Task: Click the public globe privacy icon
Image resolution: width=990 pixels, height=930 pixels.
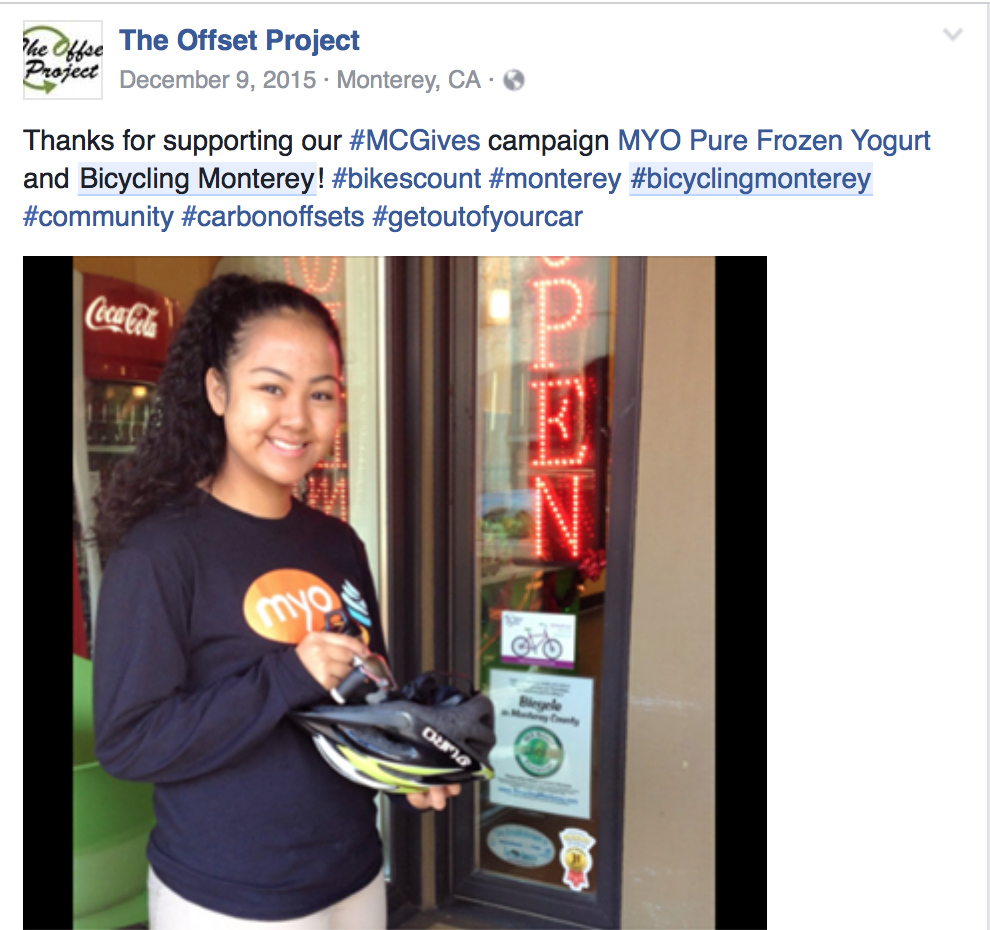Action: pyautogui.click(x=514, y=80)
